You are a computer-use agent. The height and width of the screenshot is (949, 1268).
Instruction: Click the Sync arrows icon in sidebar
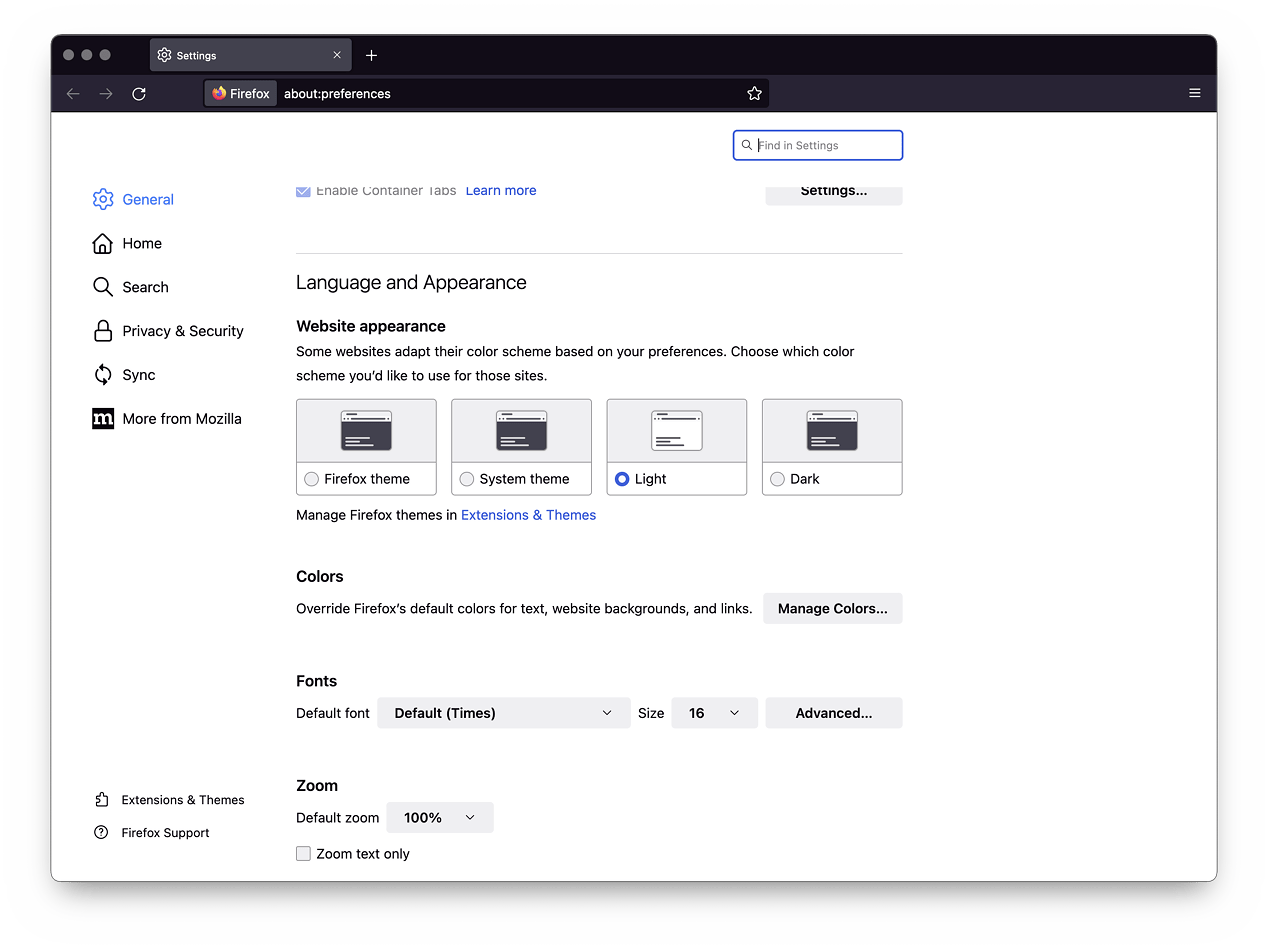[102, 375]
